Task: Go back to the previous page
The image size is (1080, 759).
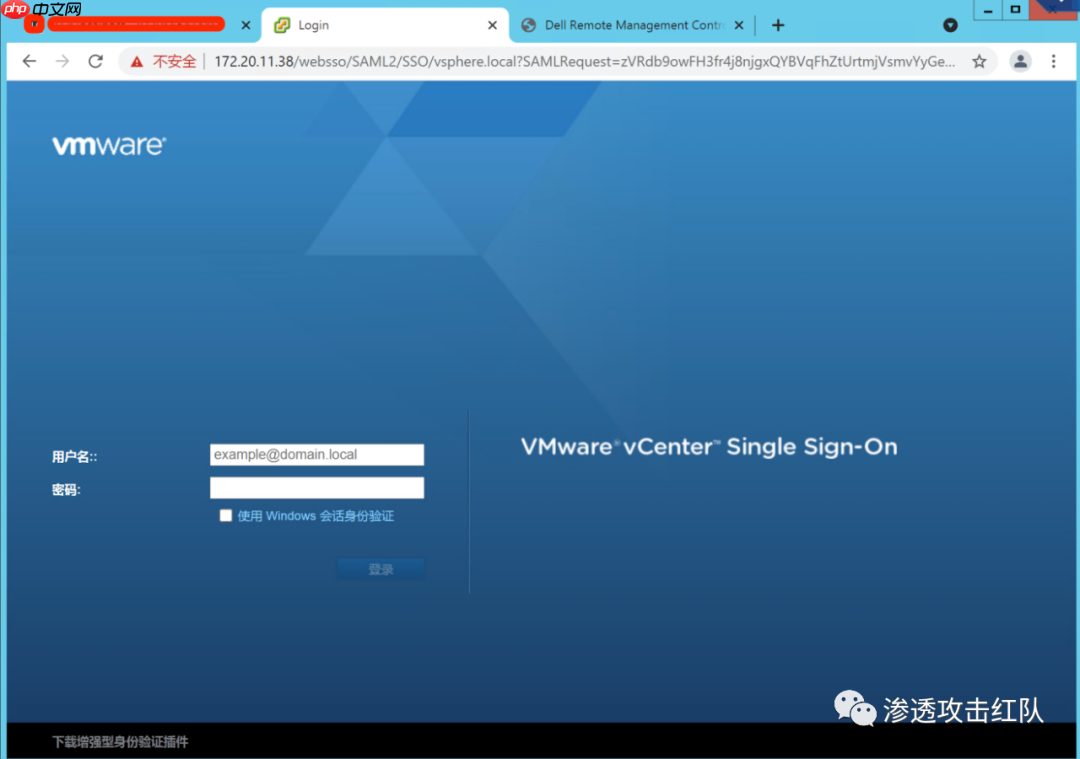Action: (29, 61)
